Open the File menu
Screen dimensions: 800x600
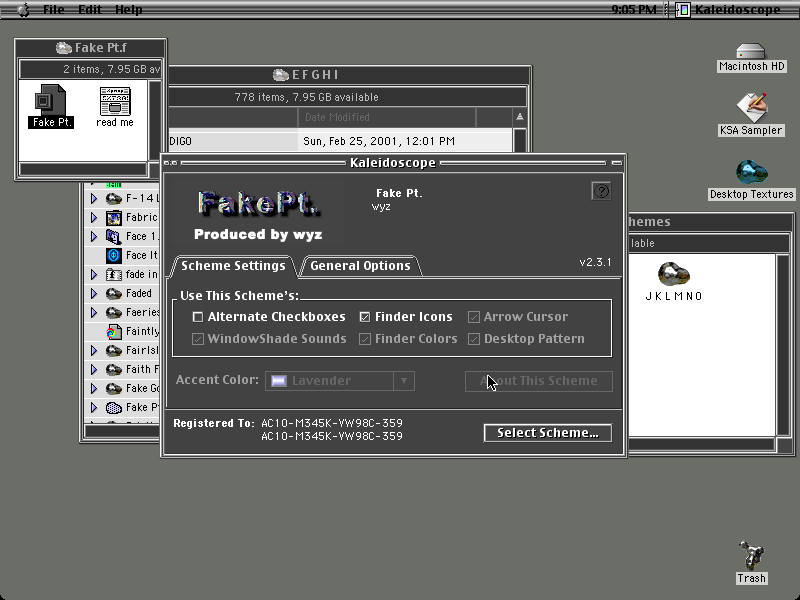[54, 9]
